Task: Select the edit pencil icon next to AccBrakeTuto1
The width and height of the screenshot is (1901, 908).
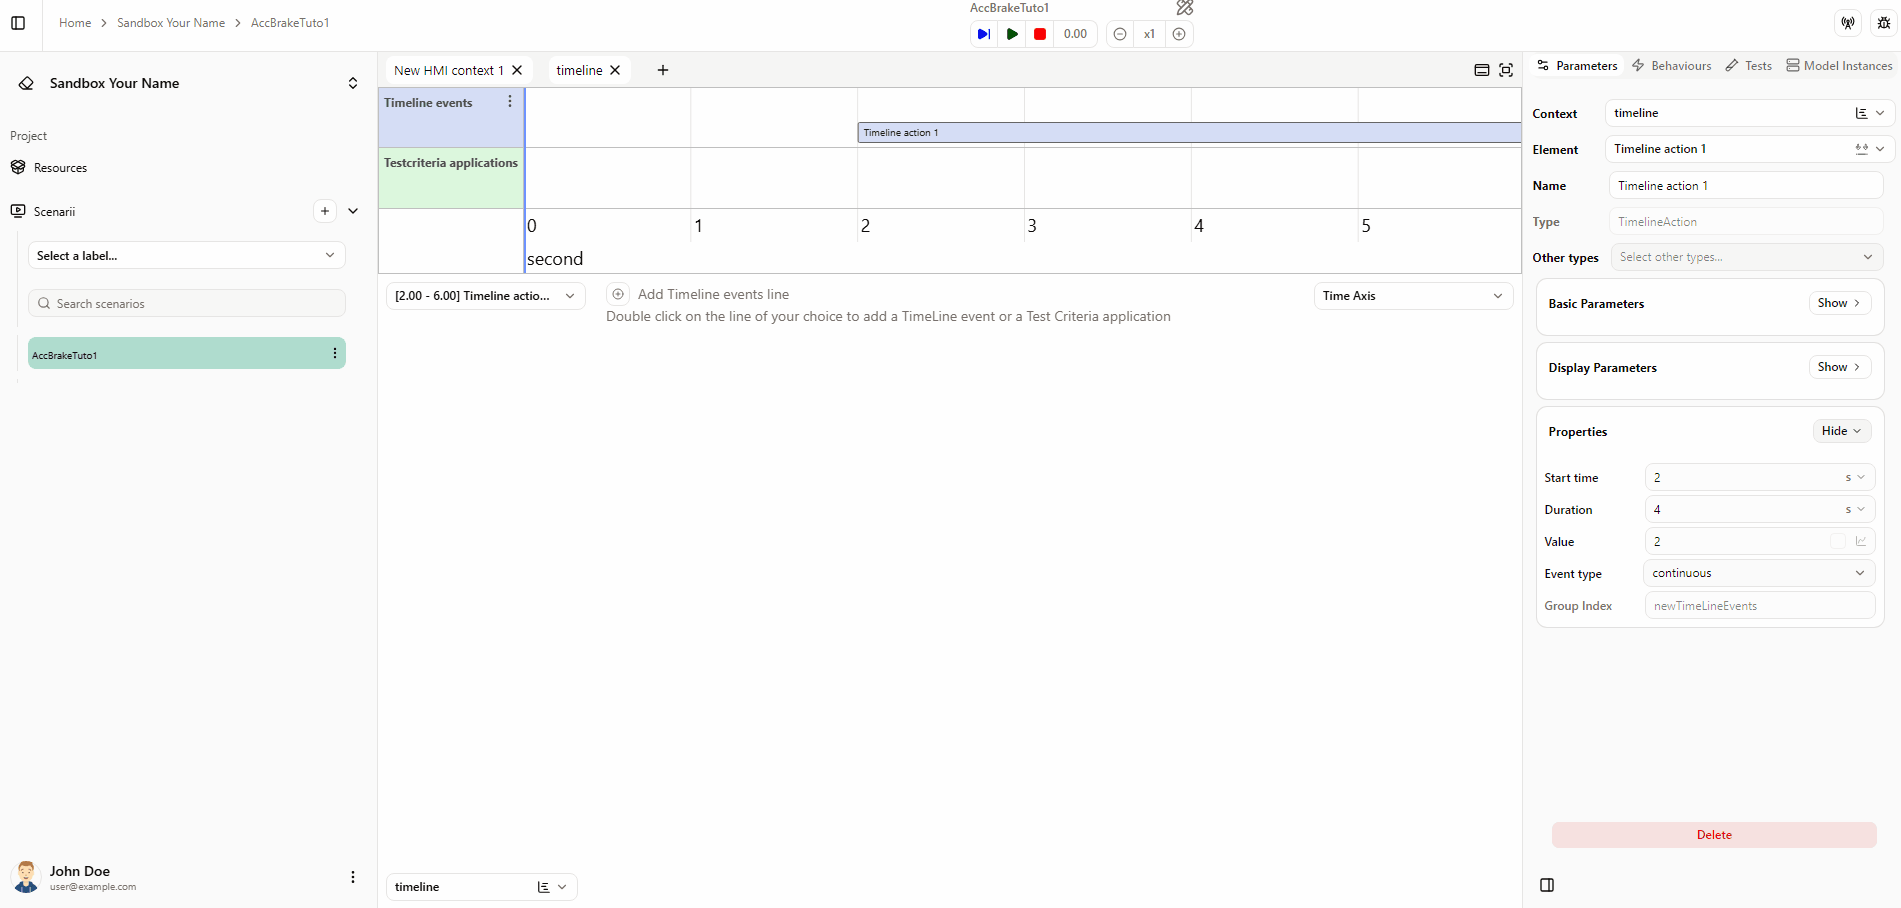Action: (1184, 8)
